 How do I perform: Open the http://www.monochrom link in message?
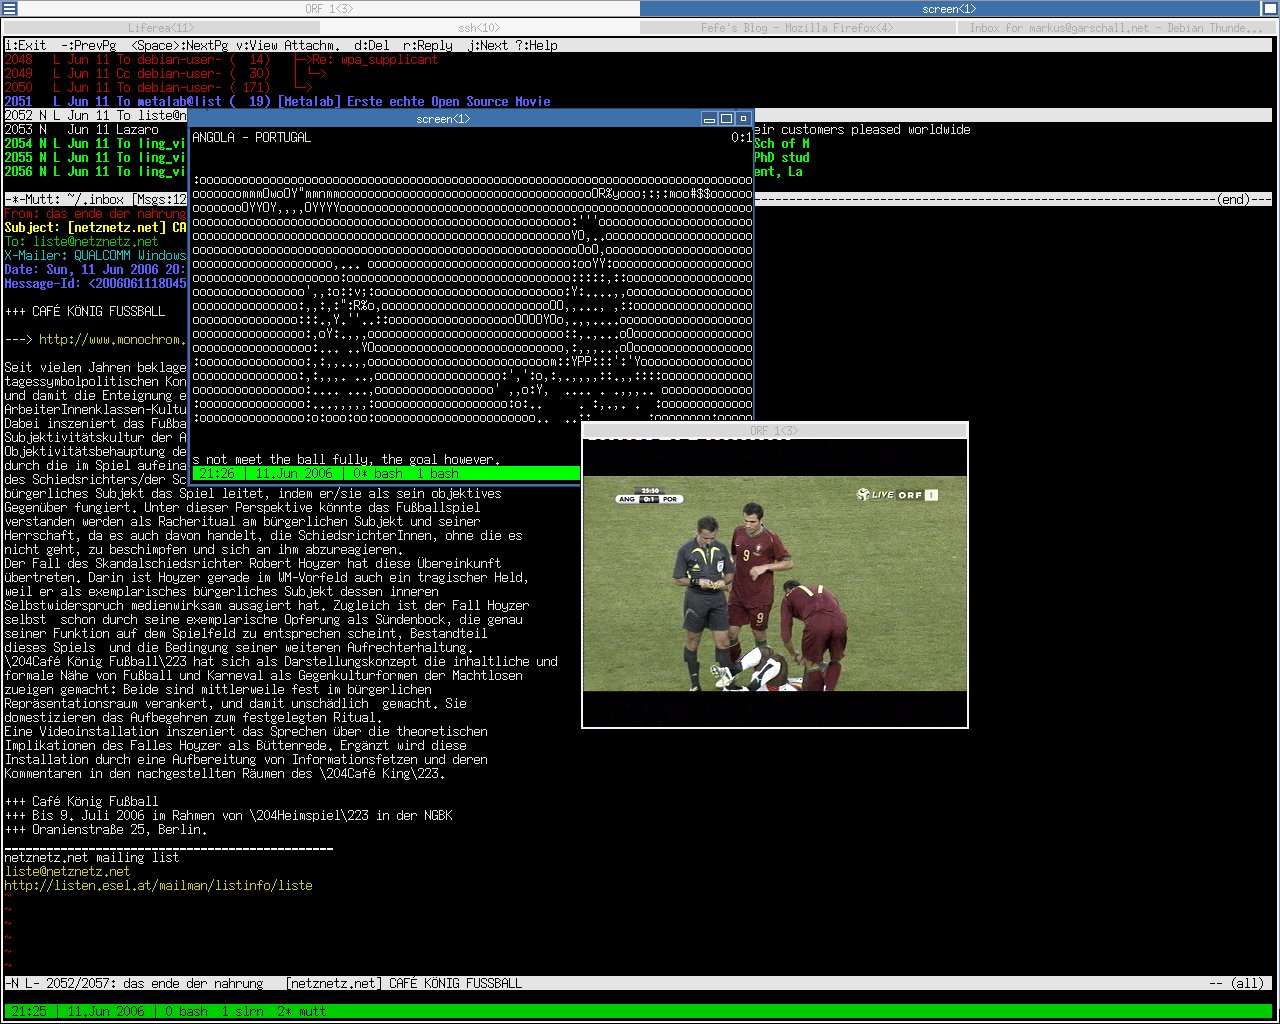pos(113,339)
